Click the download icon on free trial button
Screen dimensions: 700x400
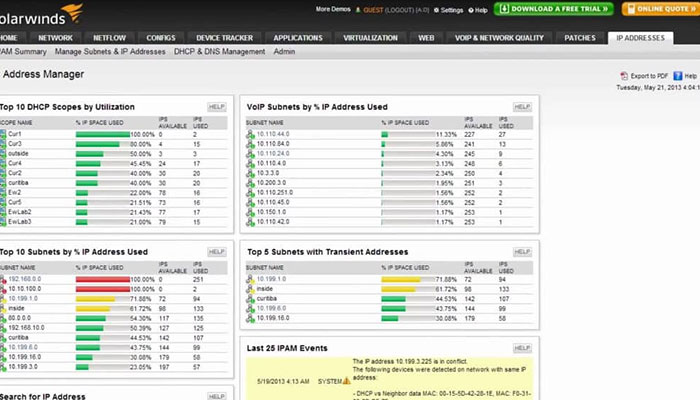pos(504,9)
